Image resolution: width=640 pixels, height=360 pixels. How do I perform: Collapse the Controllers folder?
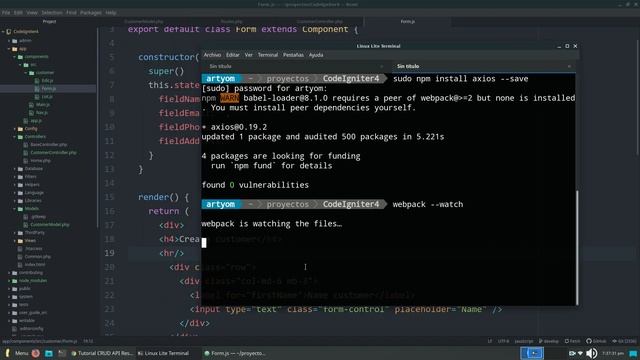pyautogui.click(x=15, y=137)
